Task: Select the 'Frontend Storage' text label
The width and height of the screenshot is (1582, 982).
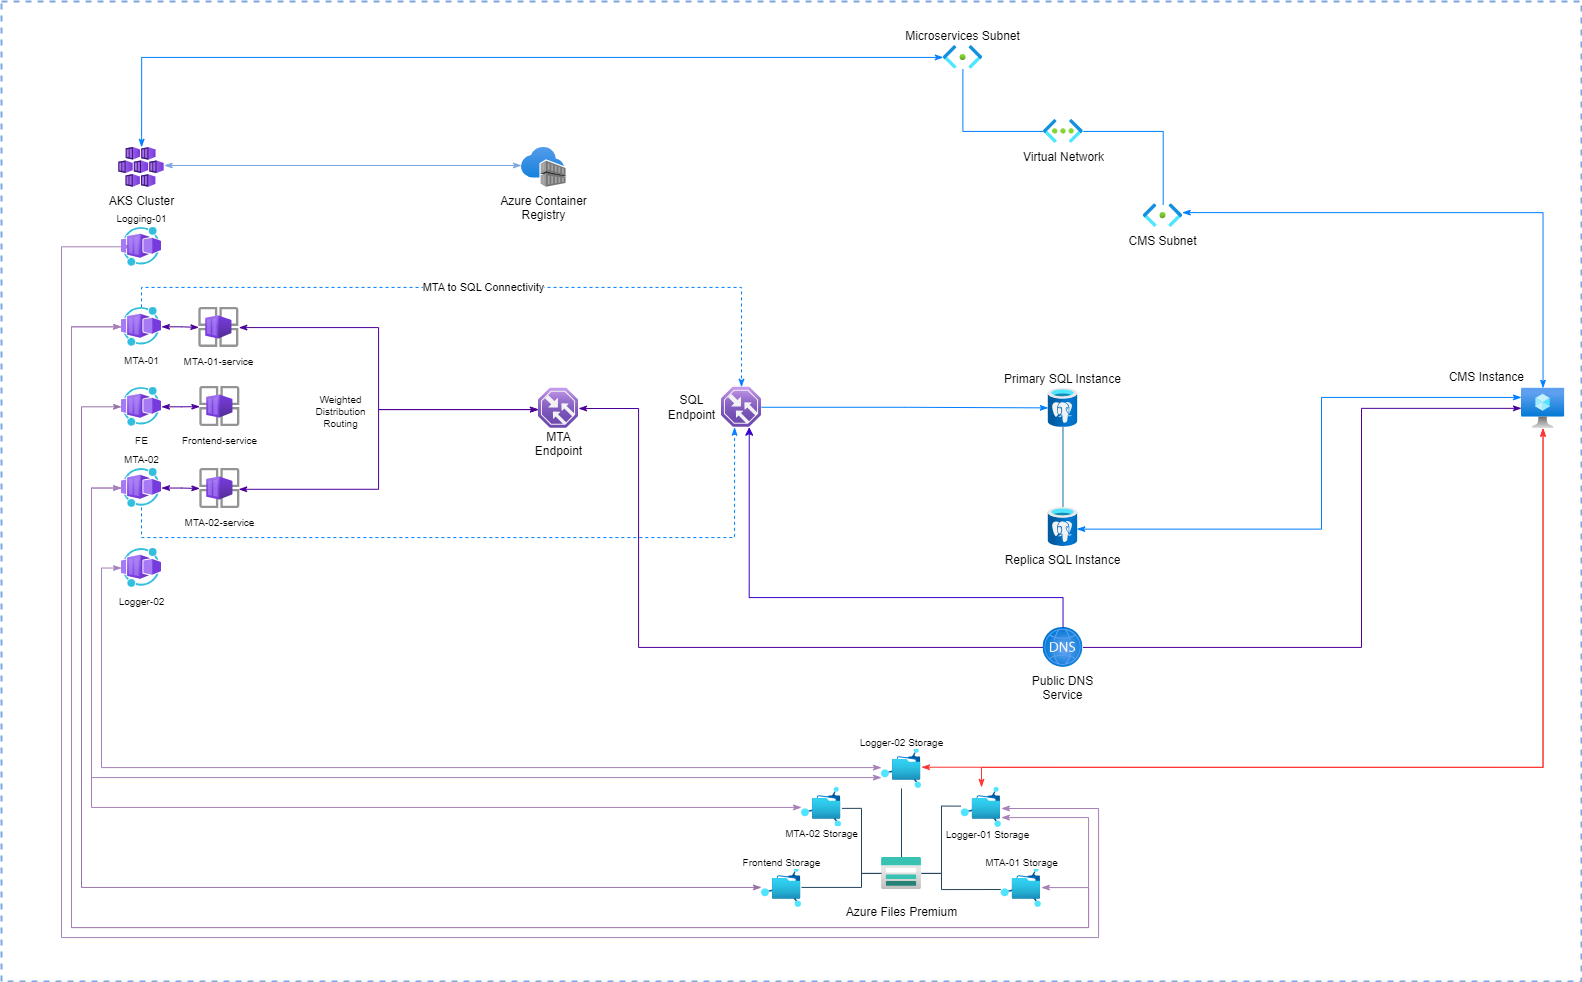Action: [781, 863]
